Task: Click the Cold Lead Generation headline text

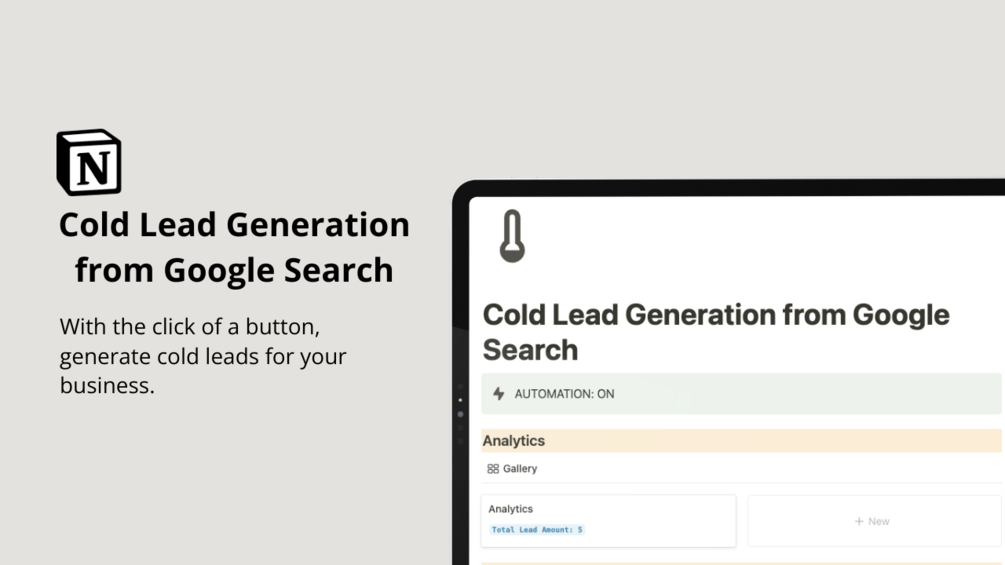Action: (234, 247)
